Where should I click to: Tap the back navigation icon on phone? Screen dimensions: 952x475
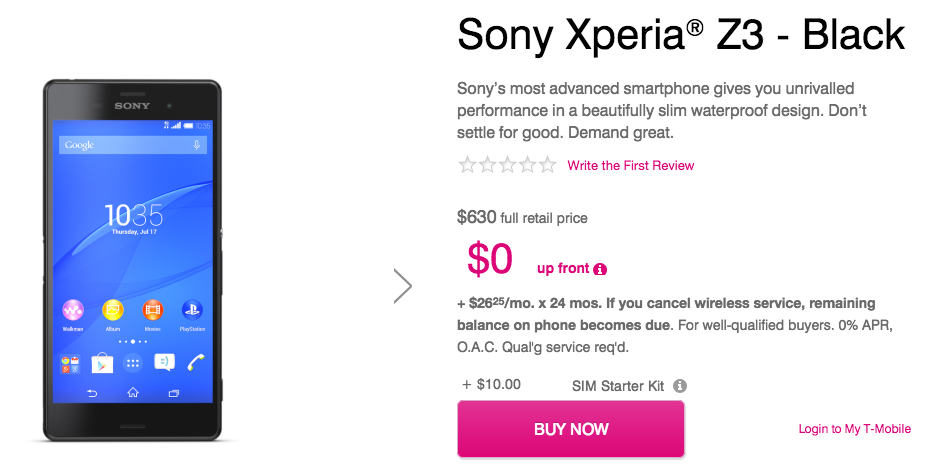click(93, 393)
